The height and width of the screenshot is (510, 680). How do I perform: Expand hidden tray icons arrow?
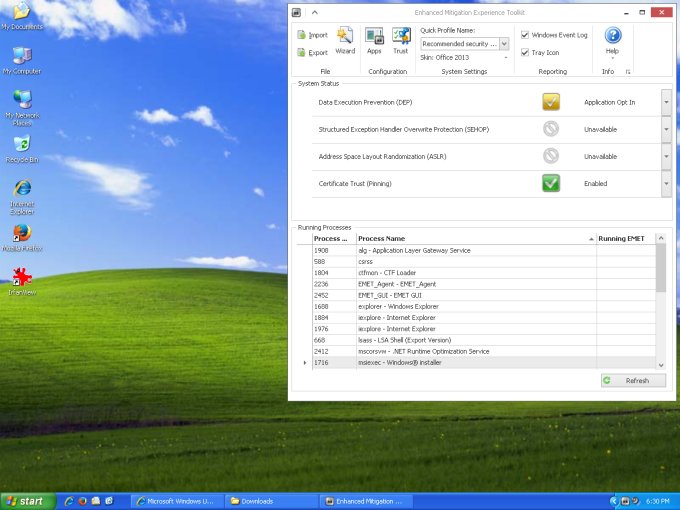pyautogui.click(x=614, y=501)
